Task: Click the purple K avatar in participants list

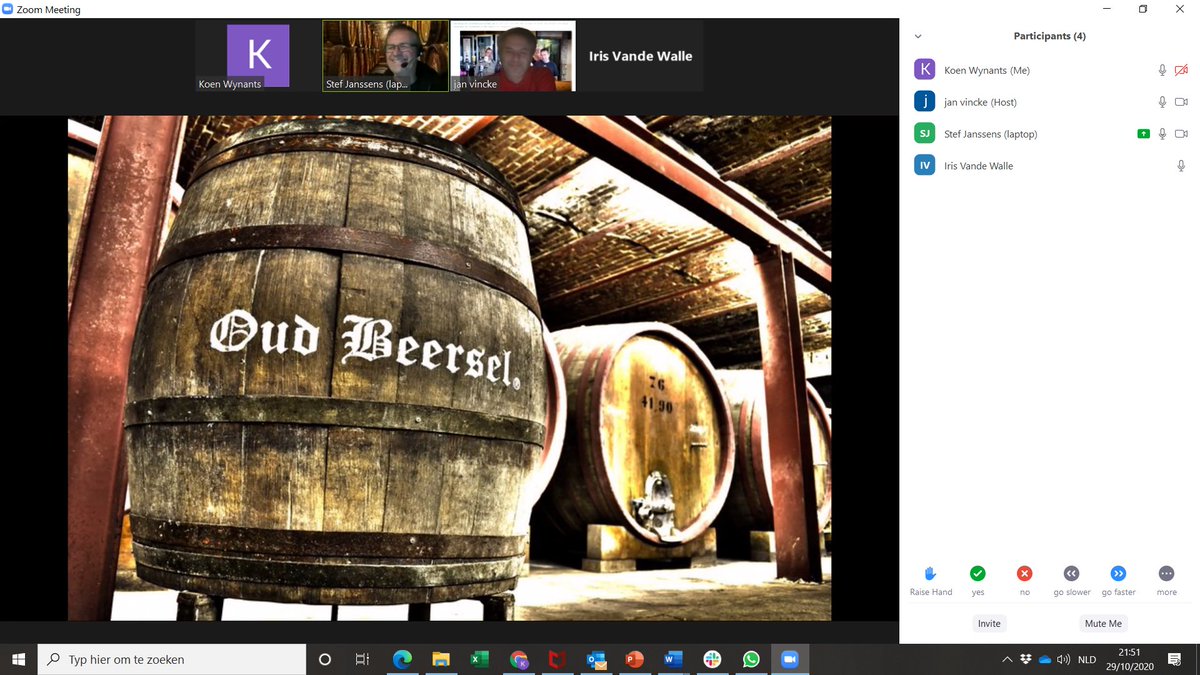Action: click(925, 70)
